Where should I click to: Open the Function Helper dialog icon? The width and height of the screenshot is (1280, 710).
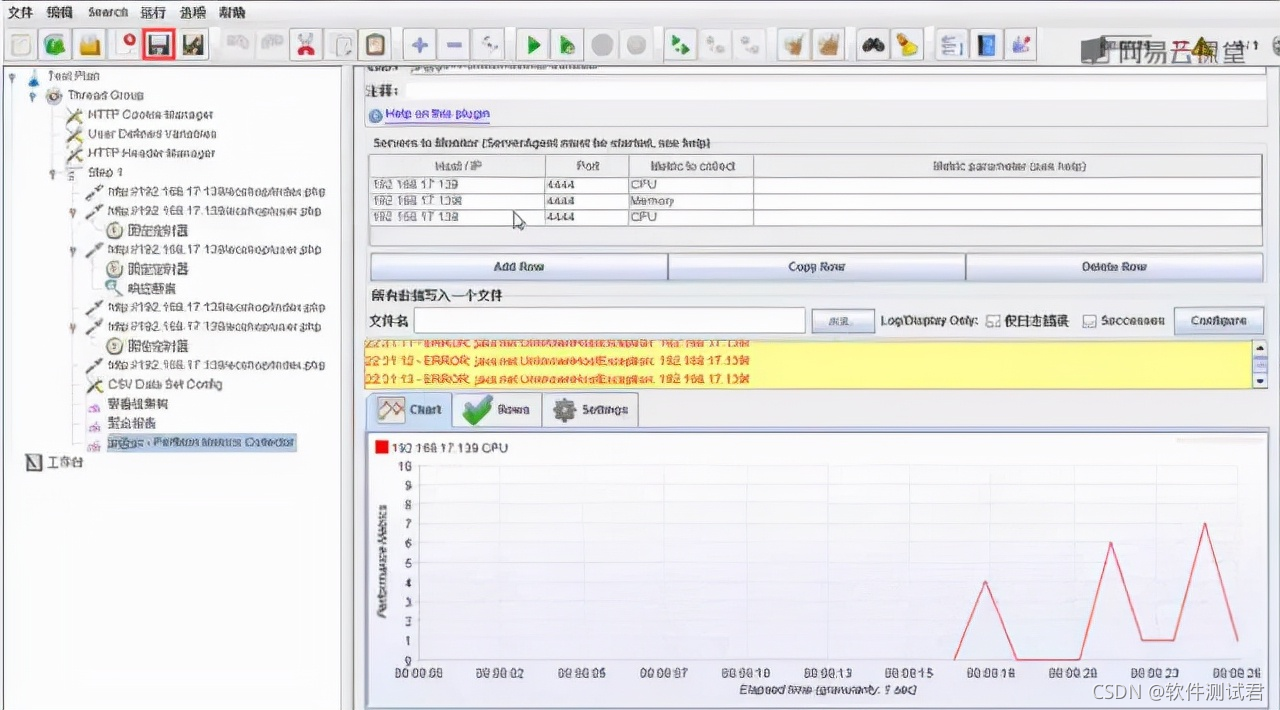pyautogui.click(x=952, y=44)
